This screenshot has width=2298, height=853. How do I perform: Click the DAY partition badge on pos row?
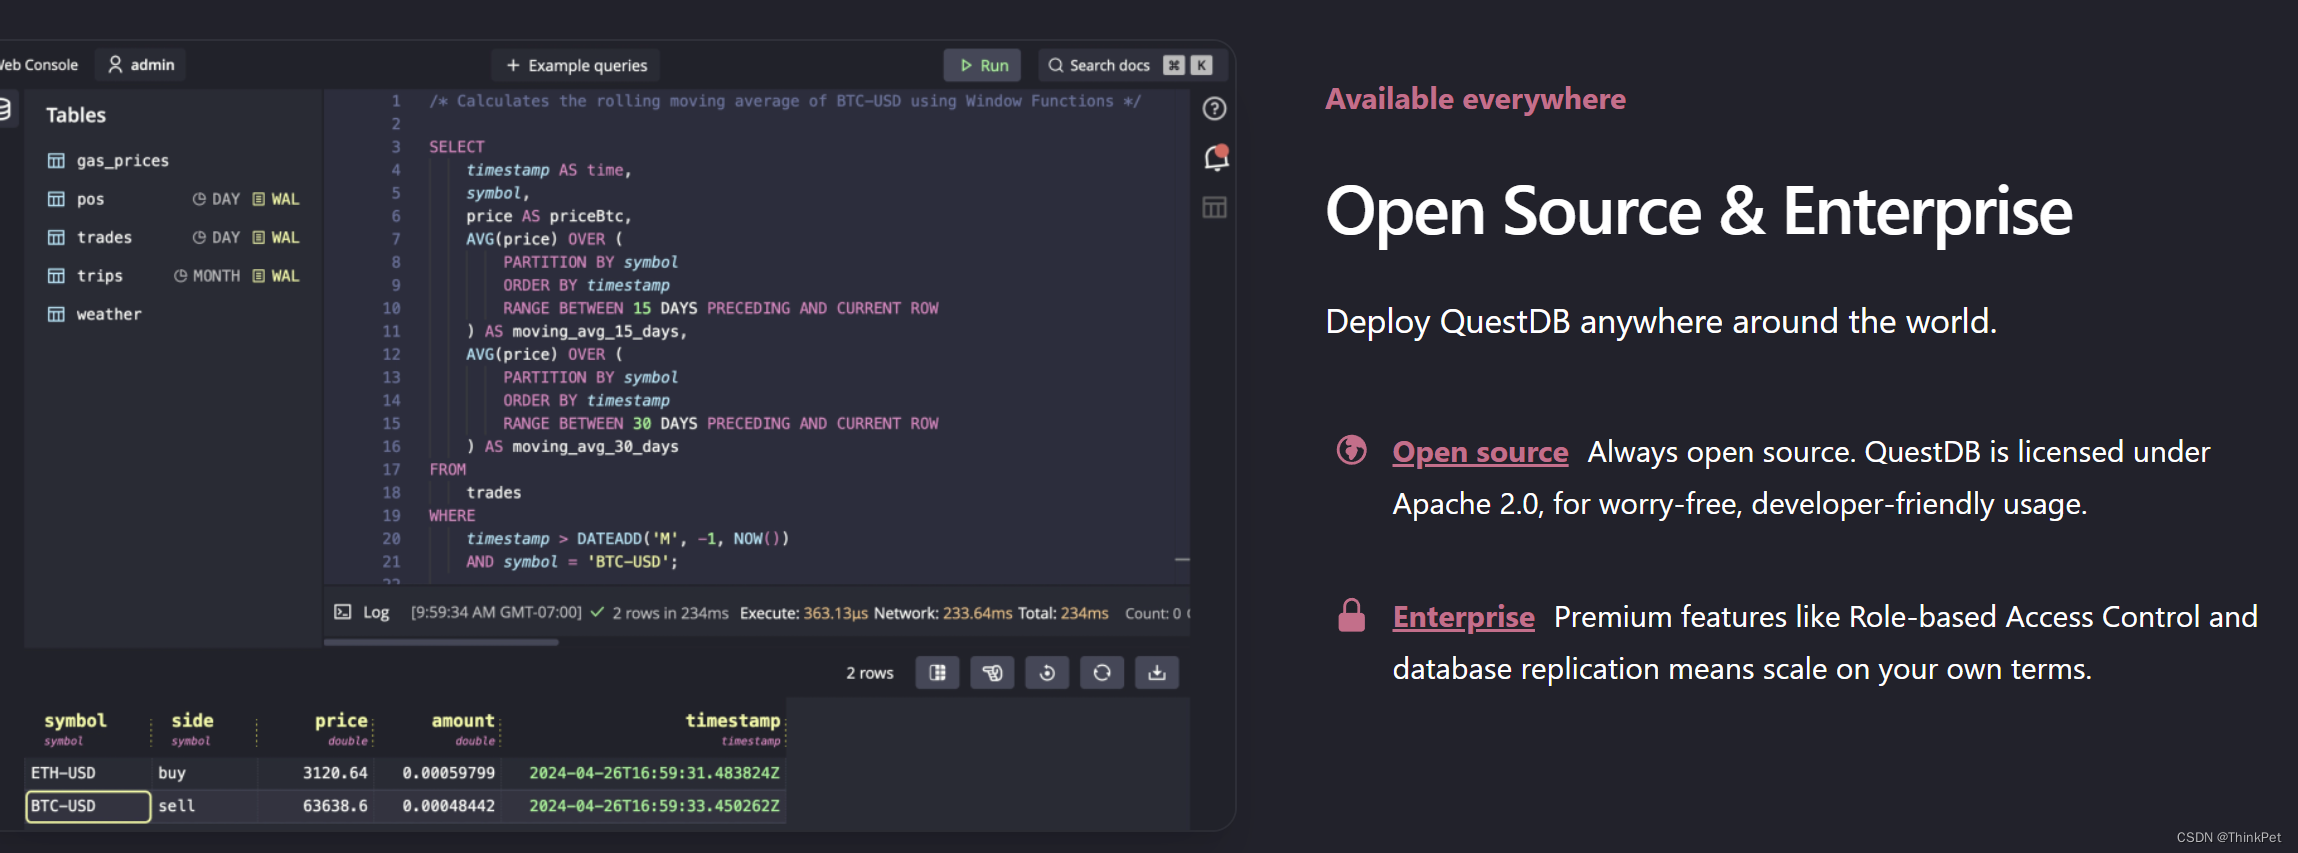216,199
